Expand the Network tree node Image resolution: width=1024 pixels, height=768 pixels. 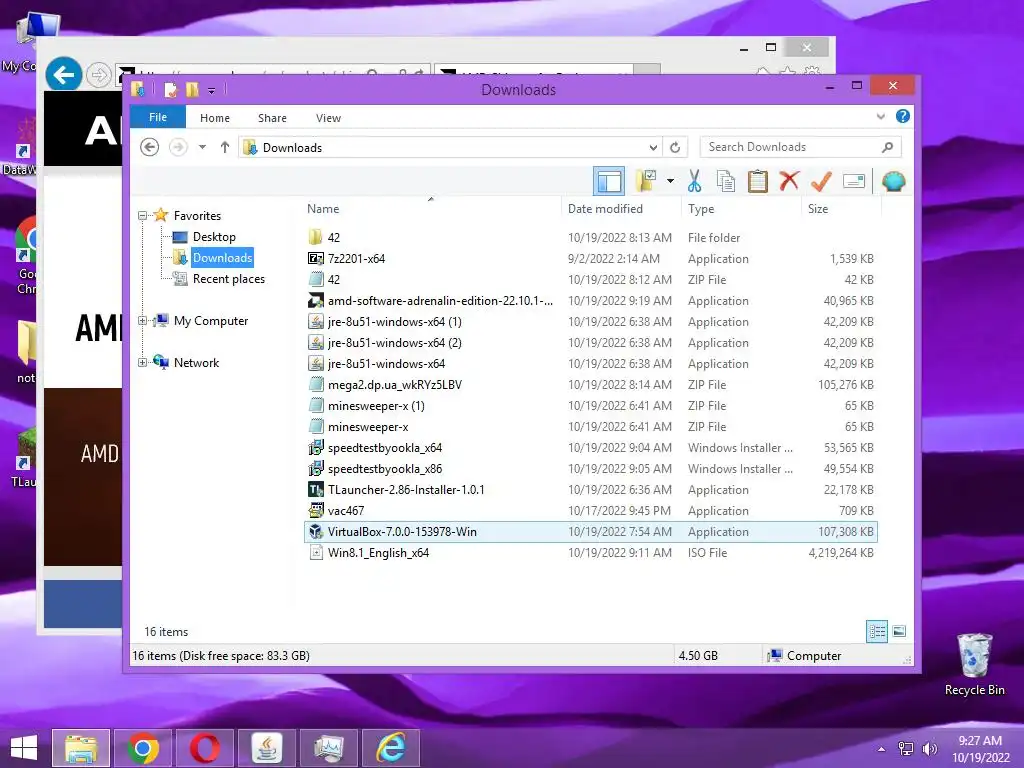click(142, 362)
